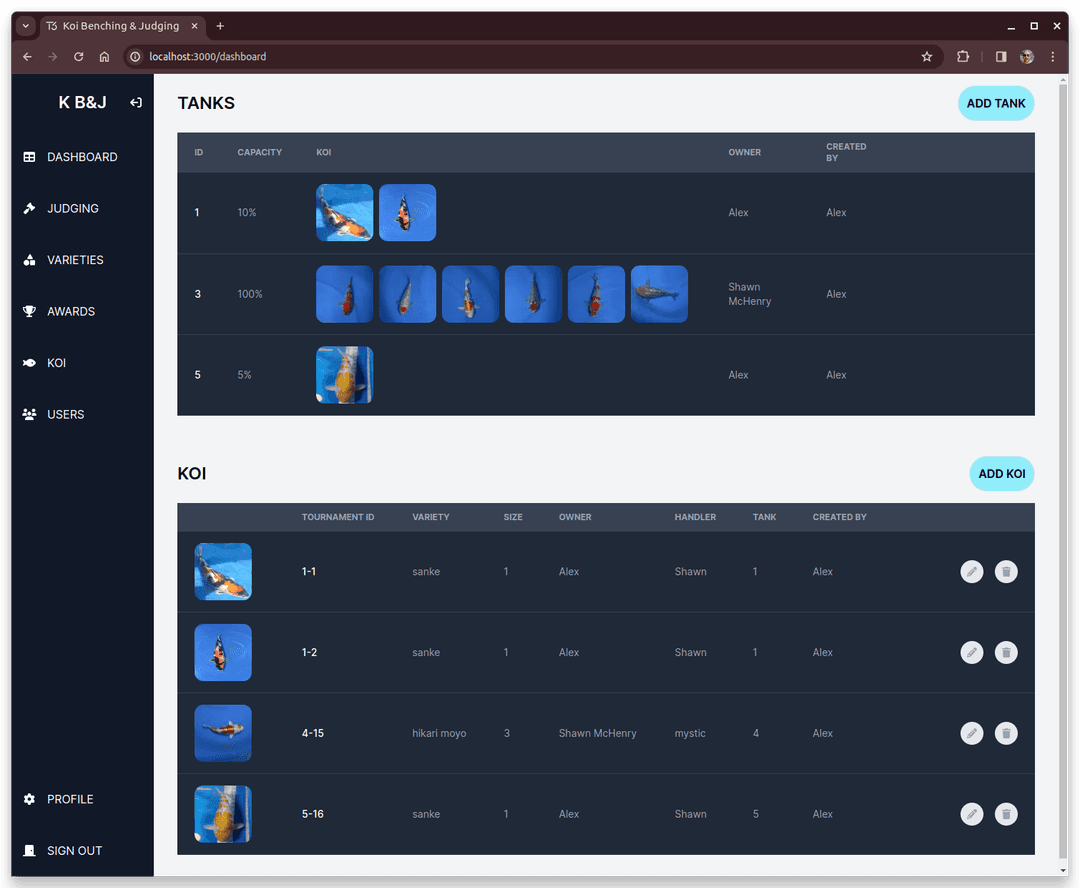Screen dimensions: 1080x888
Task: Delete koi 1-2 with the trash icon
Action: coord(1006,652)
